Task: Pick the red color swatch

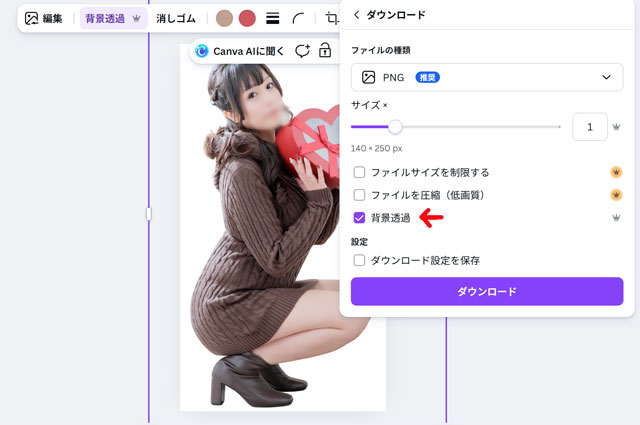Action: [247, 18]
